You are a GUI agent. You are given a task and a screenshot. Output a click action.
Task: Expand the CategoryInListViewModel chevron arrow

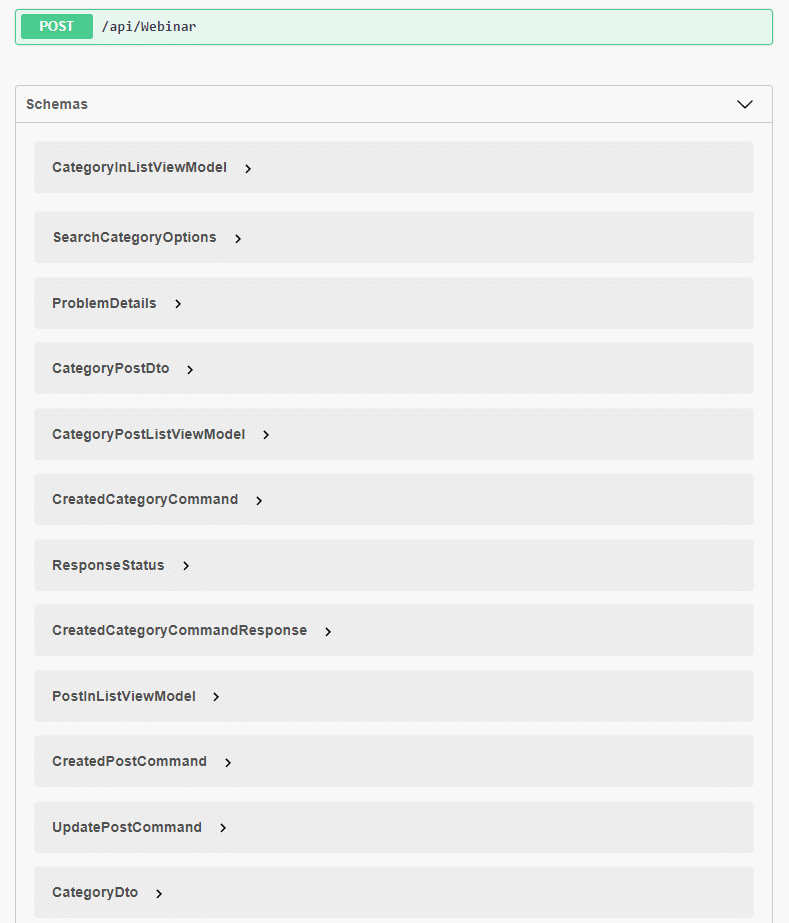pos(248,168)
